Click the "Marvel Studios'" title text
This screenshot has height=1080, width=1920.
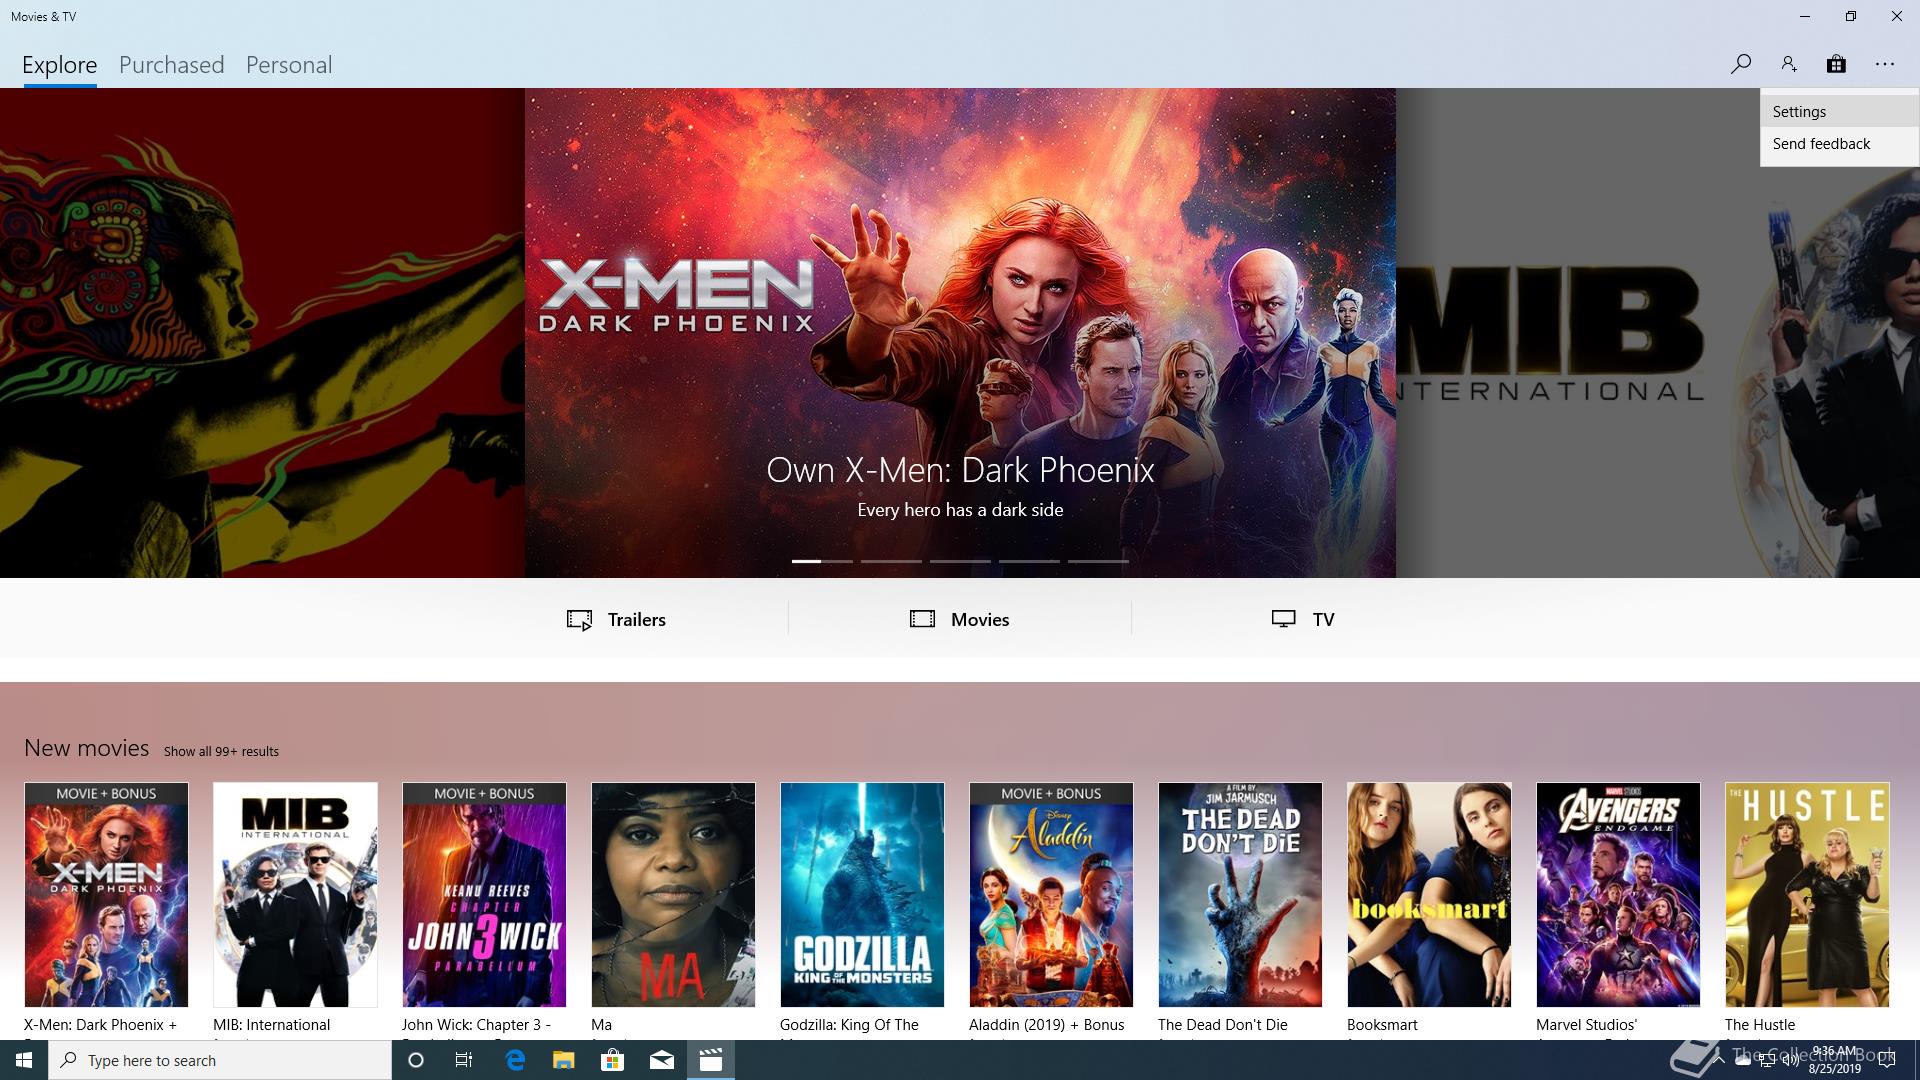coord(1586,1024)
